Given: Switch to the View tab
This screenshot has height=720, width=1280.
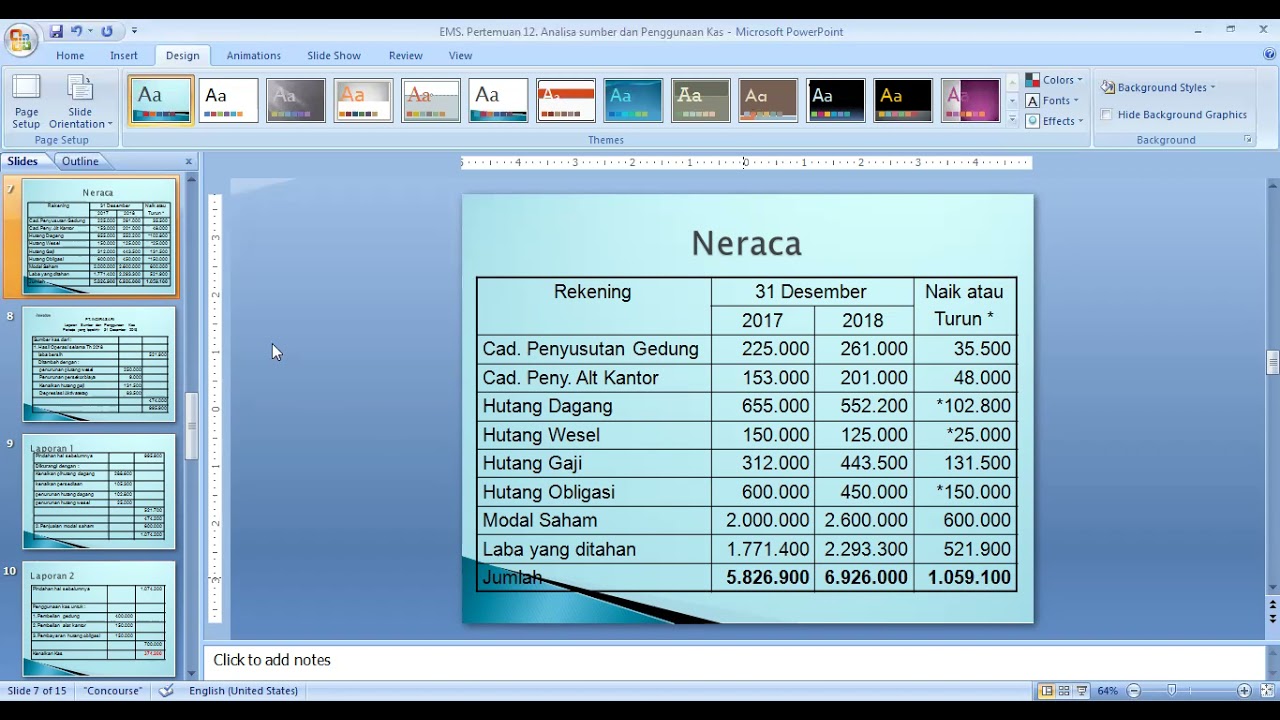Looking at the screenshot, I should (x=460, y=55).
